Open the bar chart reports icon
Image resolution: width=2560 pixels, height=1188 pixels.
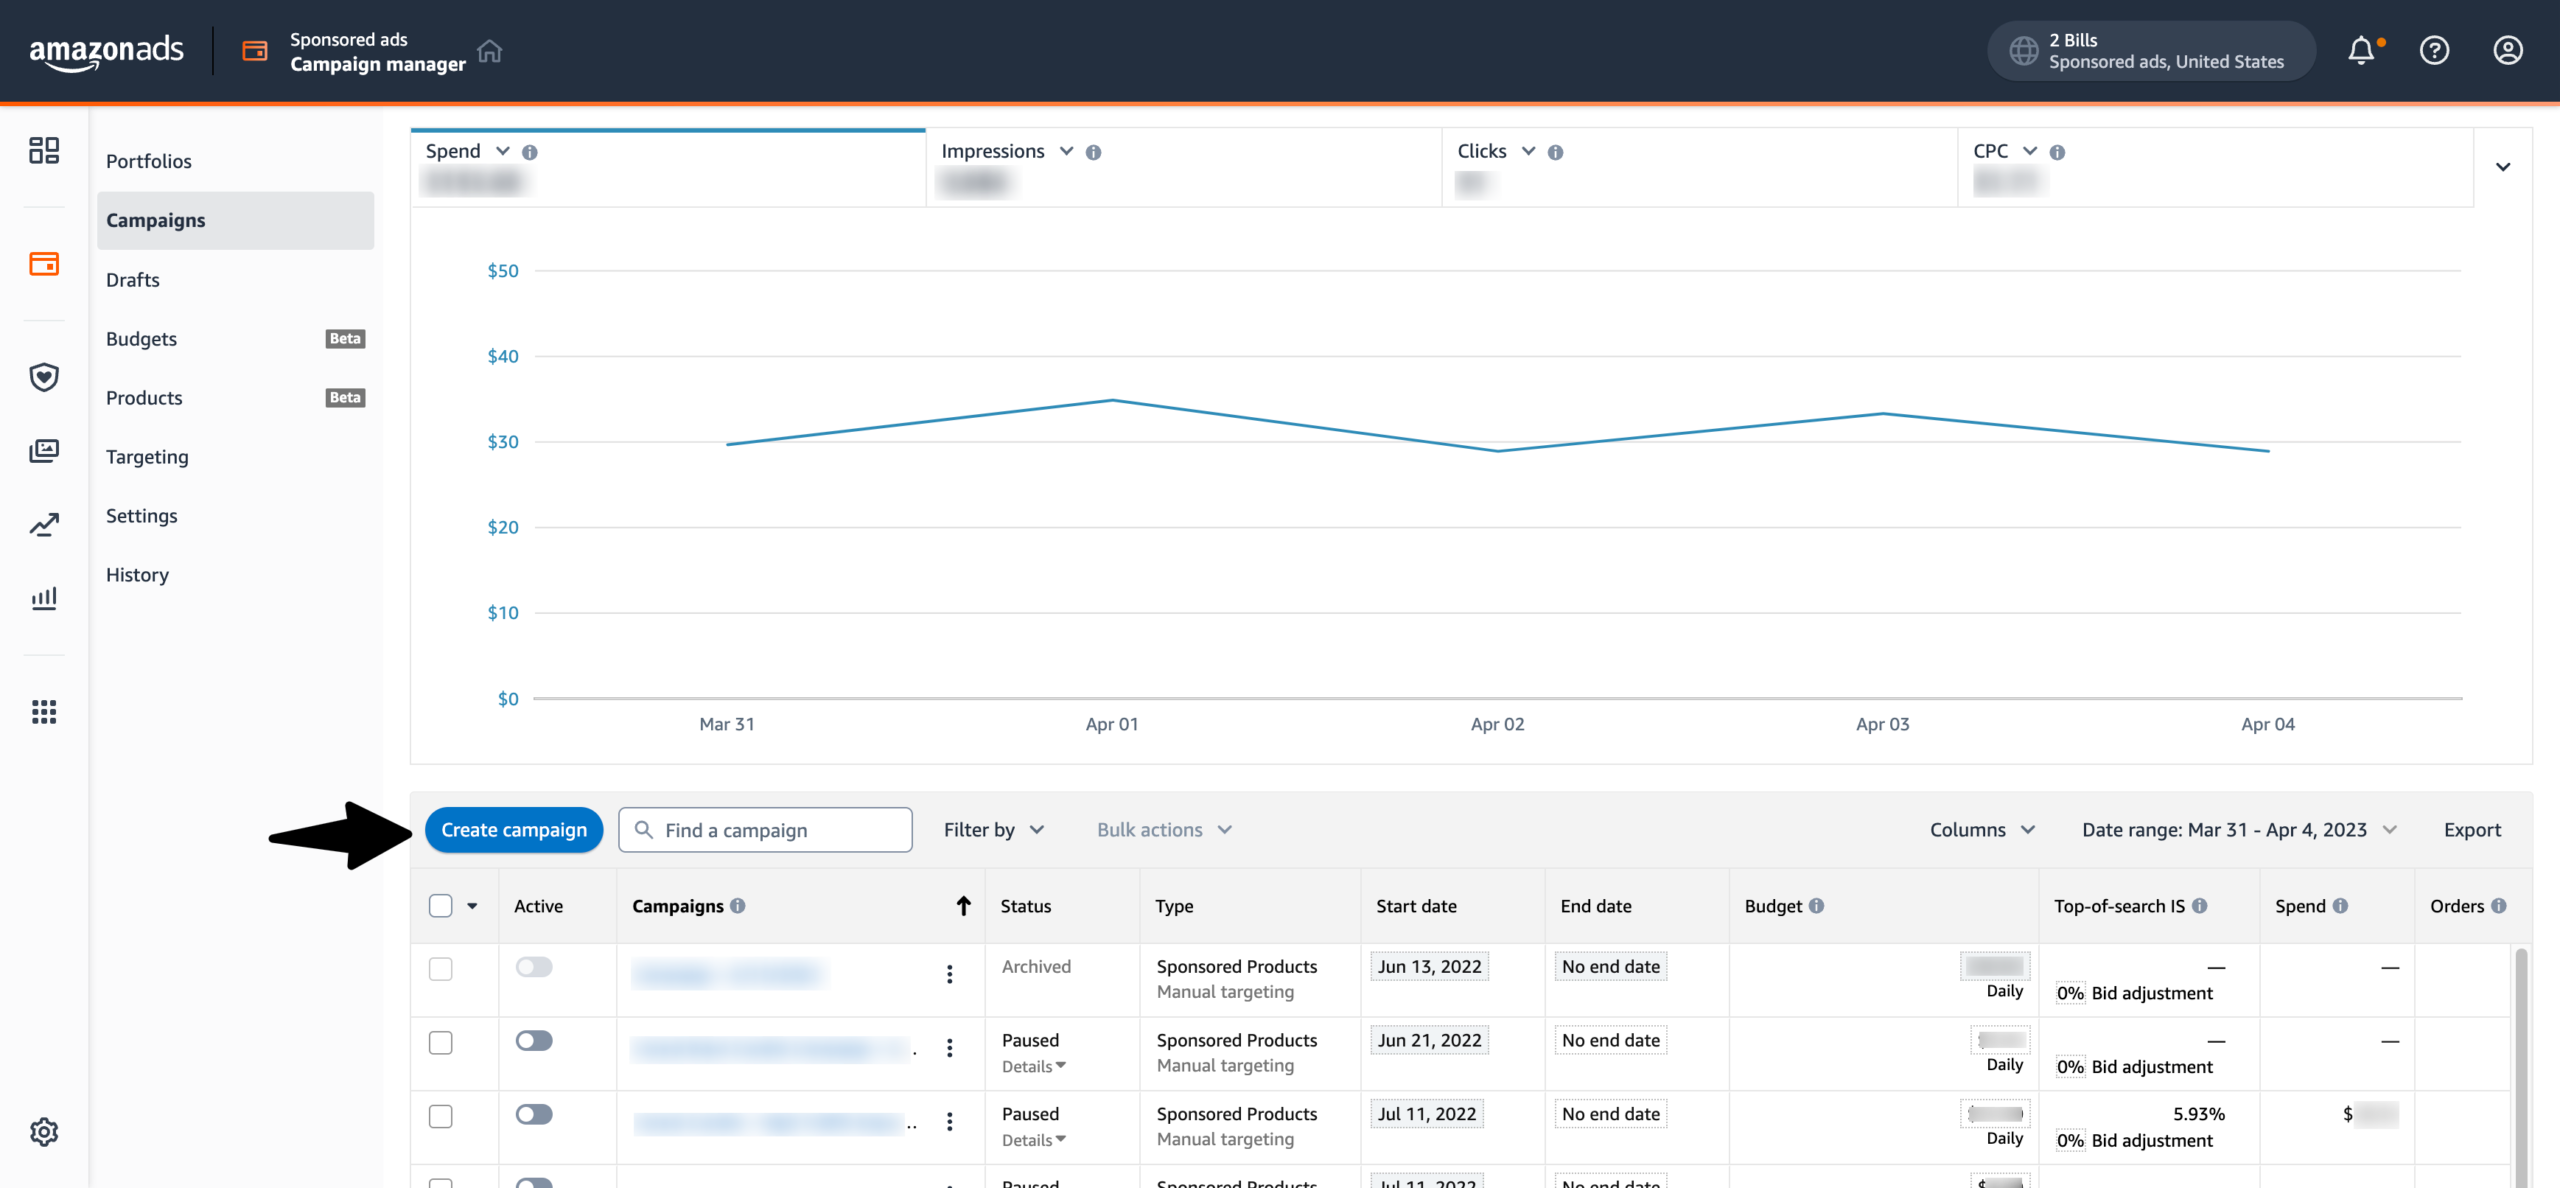pyautogui.click(x=44, y=598)
